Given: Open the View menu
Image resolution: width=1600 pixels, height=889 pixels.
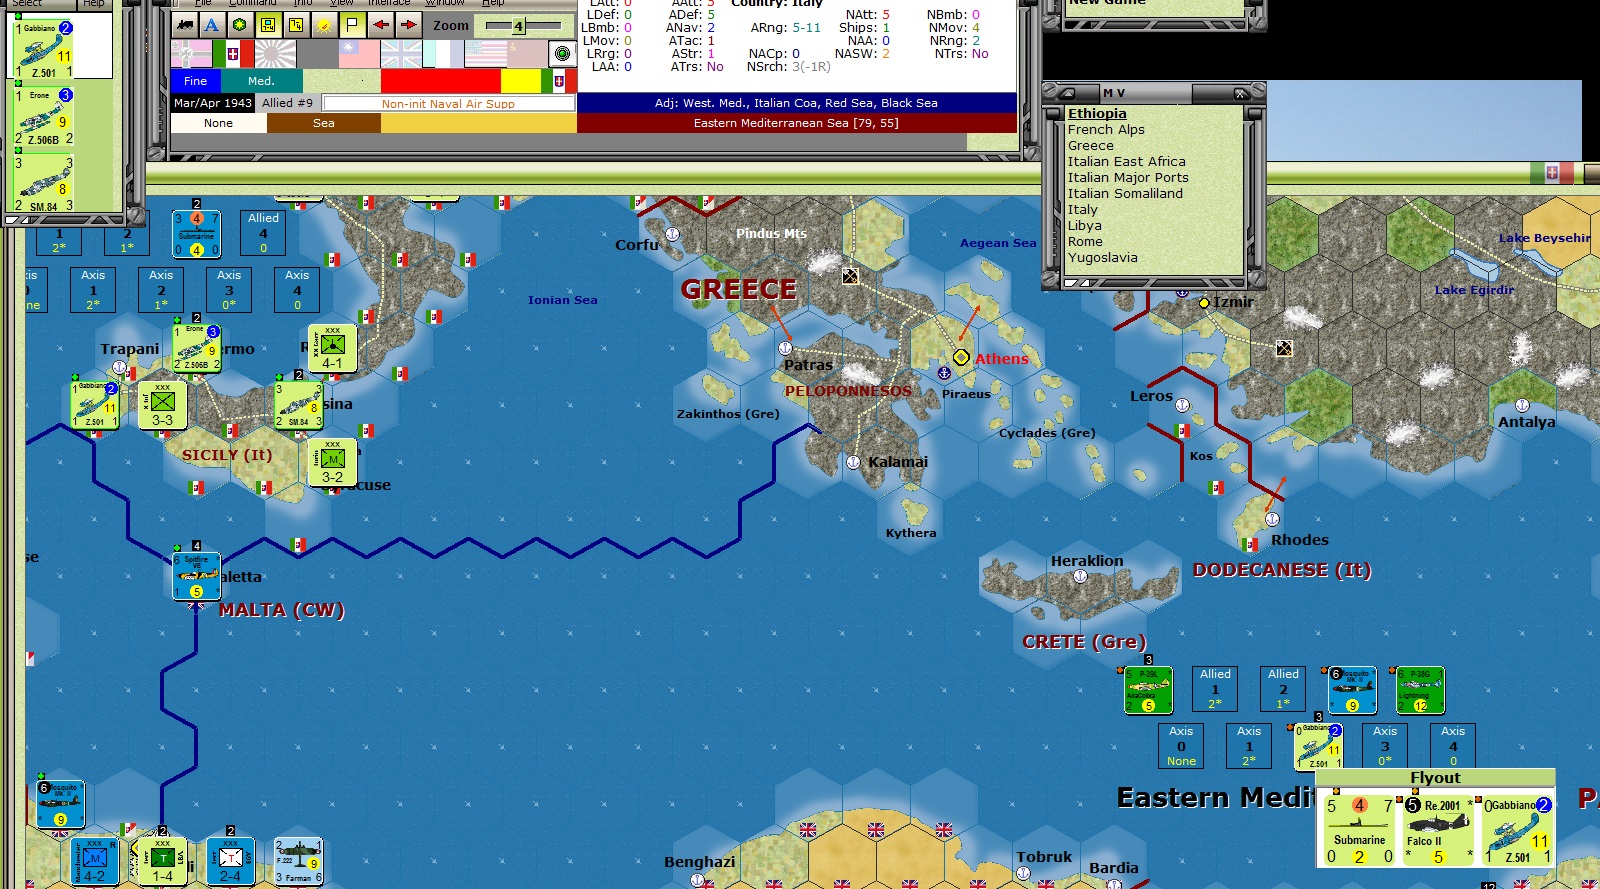Looking at the screenshot, I should pyautogui.click(x=341, y=3).
